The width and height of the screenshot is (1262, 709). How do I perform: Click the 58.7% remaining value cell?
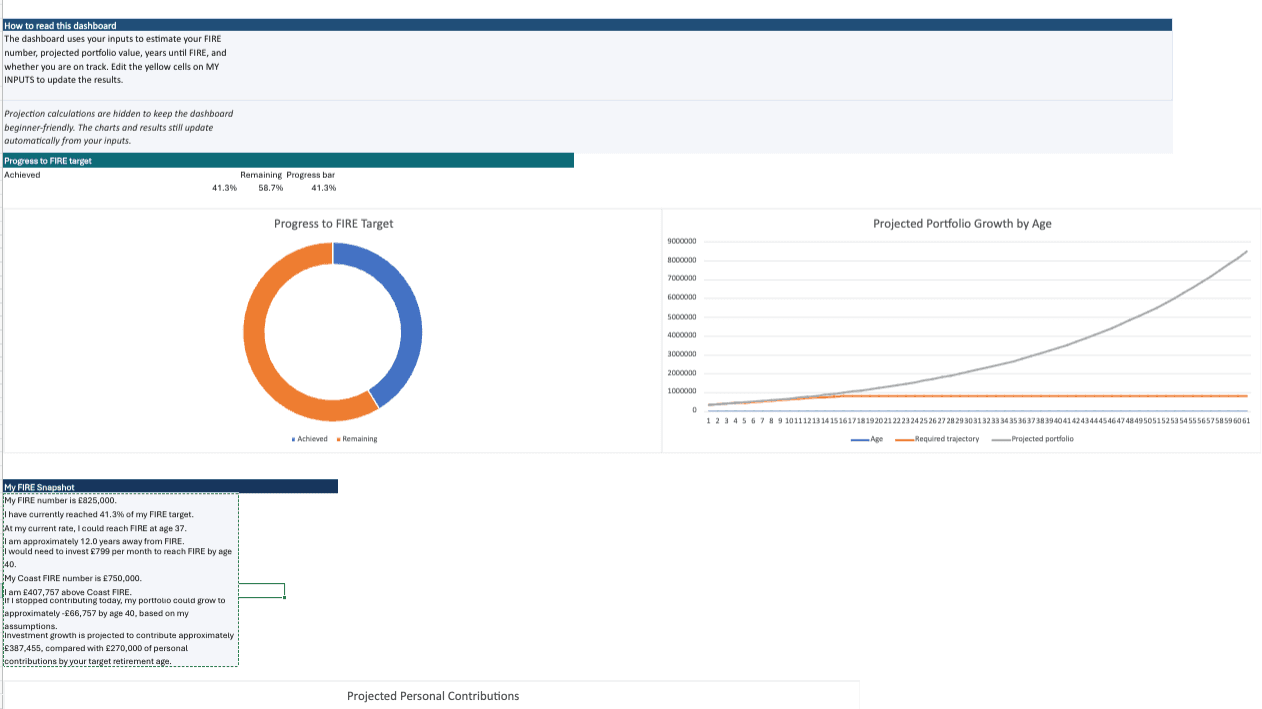coord(270,188)
